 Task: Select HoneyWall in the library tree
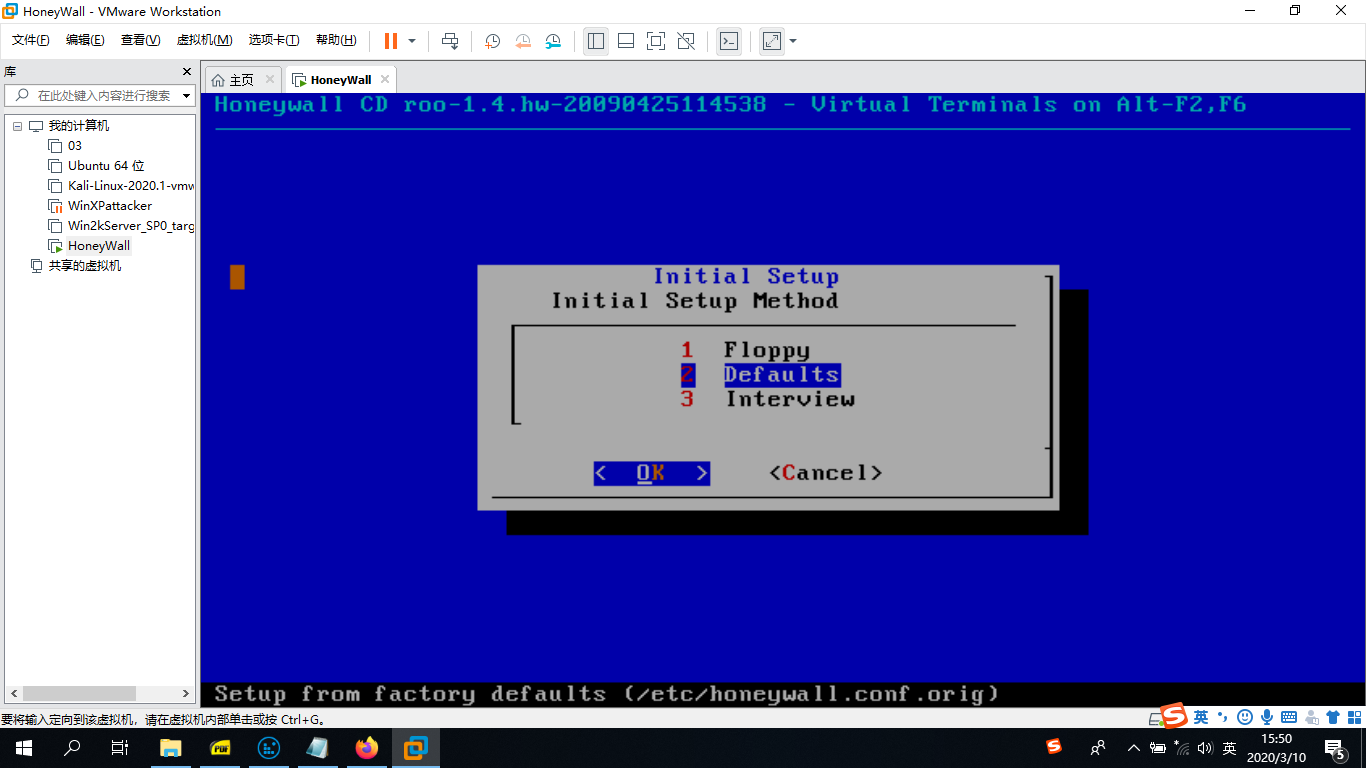[99, 246]
